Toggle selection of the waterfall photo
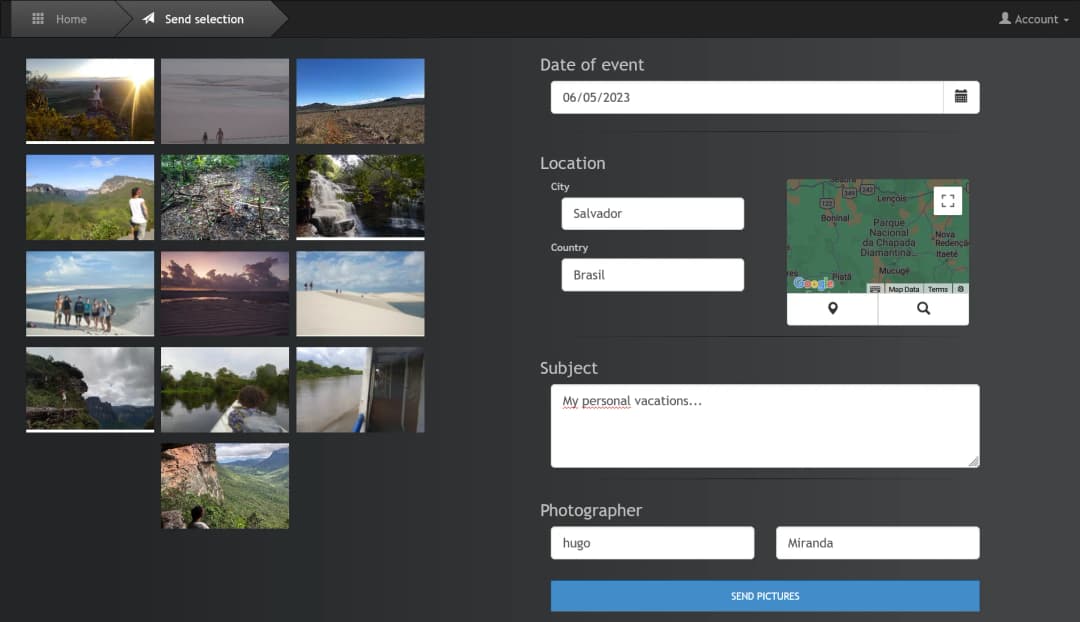The height and width of the screenshot is (622, 1080). [360, 196]
